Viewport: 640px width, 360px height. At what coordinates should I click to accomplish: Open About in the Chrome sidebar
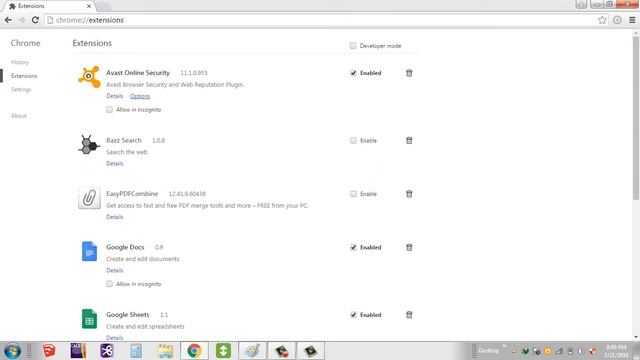(19, 116)
